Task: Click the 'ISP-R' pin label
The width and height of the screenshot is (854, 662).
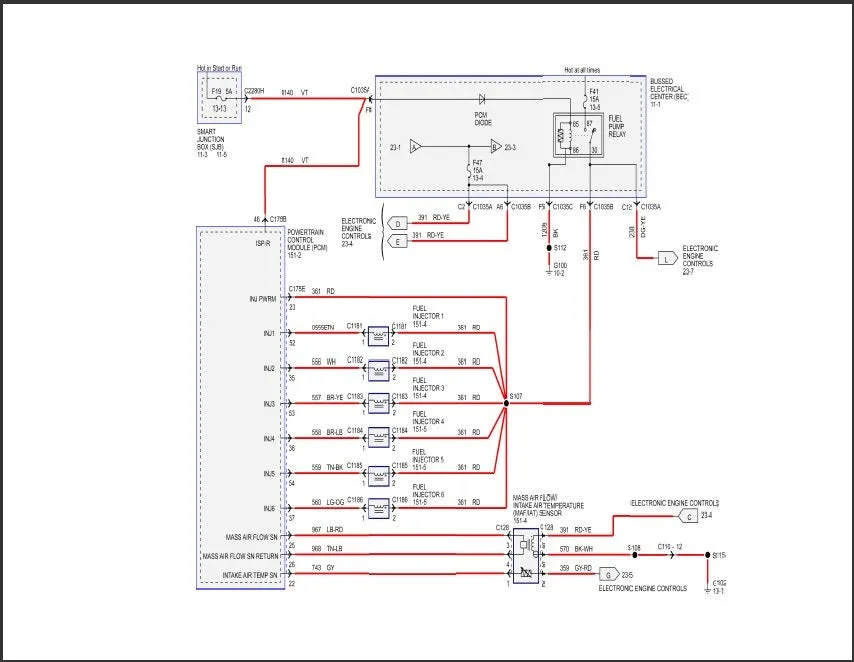Action: tap(263, 244)
